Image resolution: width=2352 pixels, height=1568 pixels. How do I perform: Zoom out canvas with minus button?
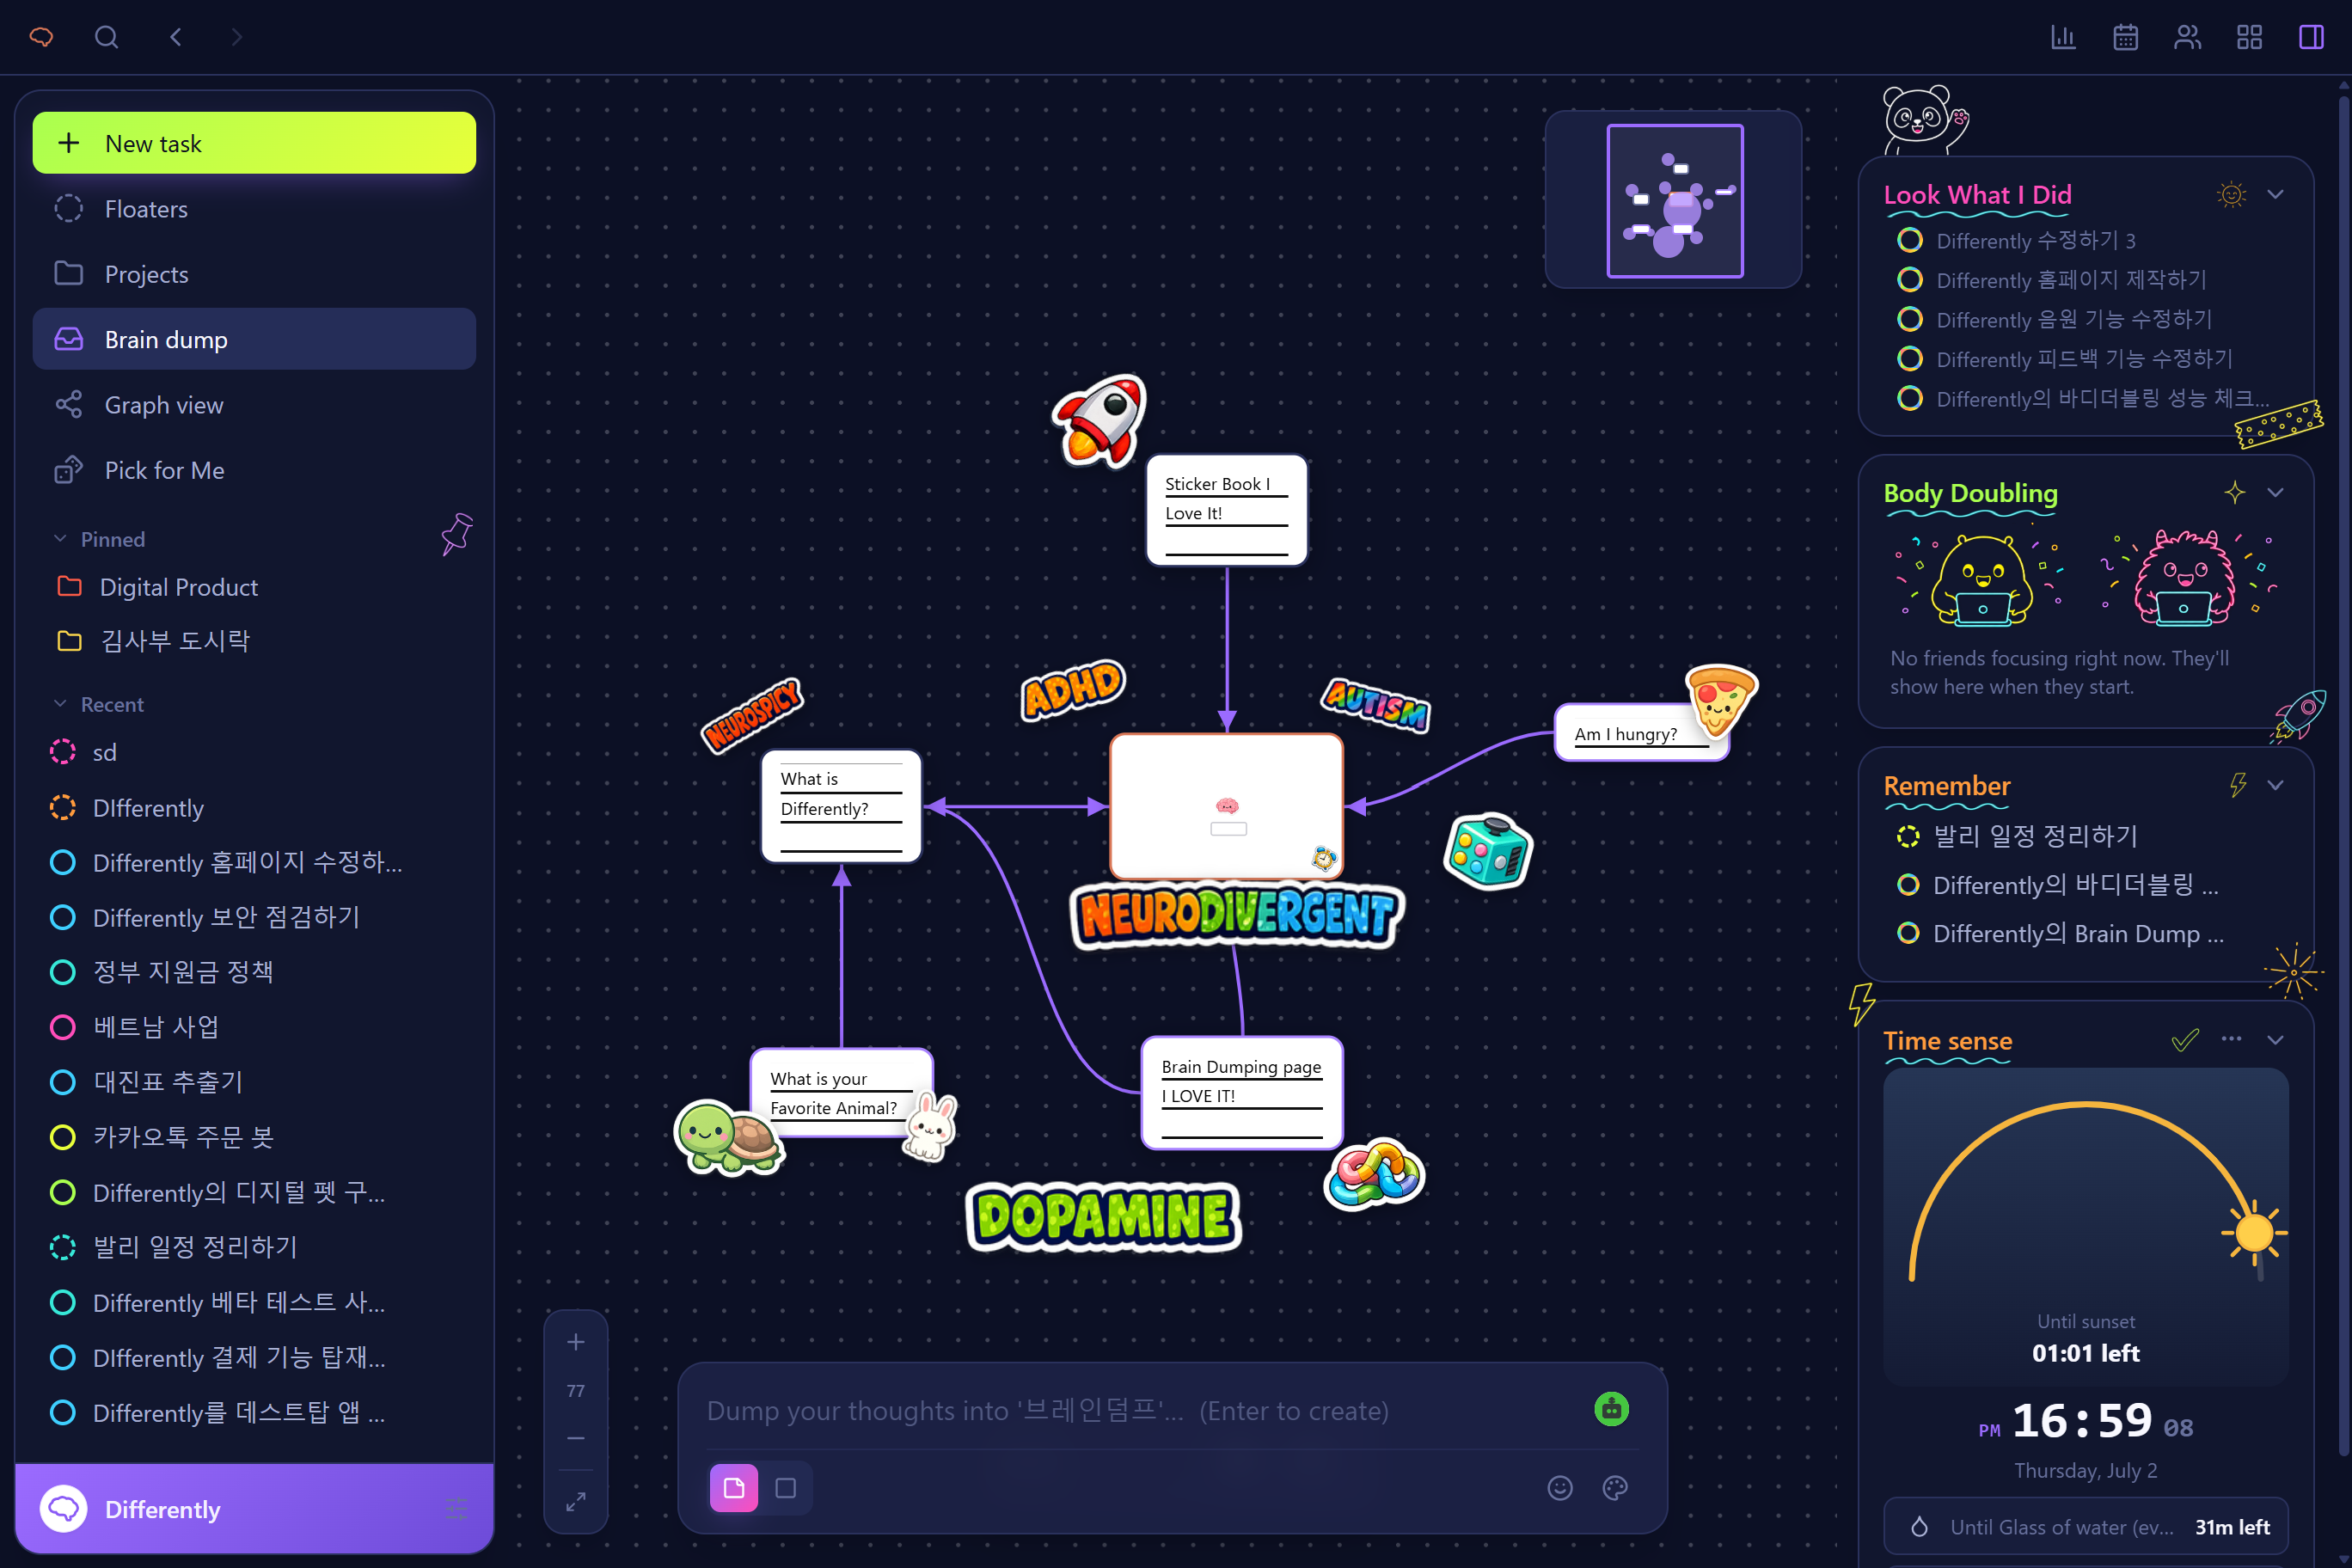(x=575, y=1438)
